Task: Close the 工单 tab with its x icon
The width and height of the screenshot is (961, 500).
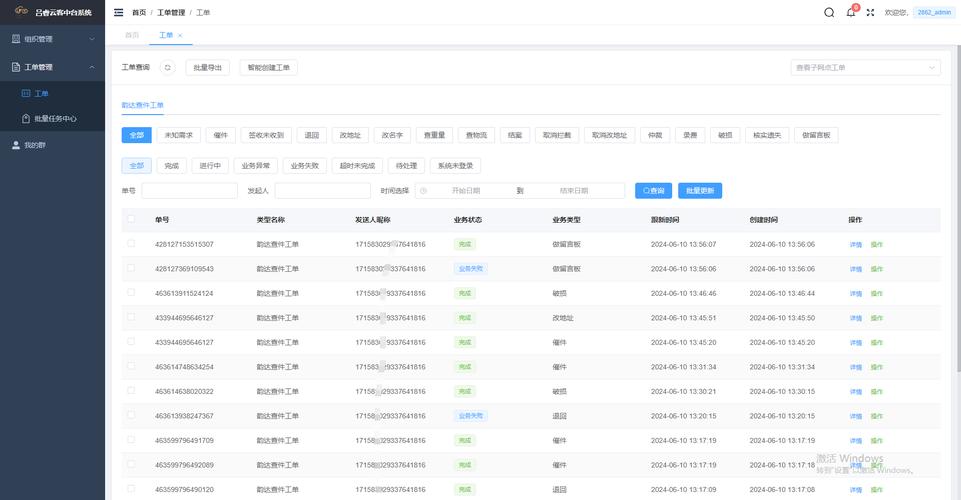Action: pyautogui.click(x=180, y=36)
